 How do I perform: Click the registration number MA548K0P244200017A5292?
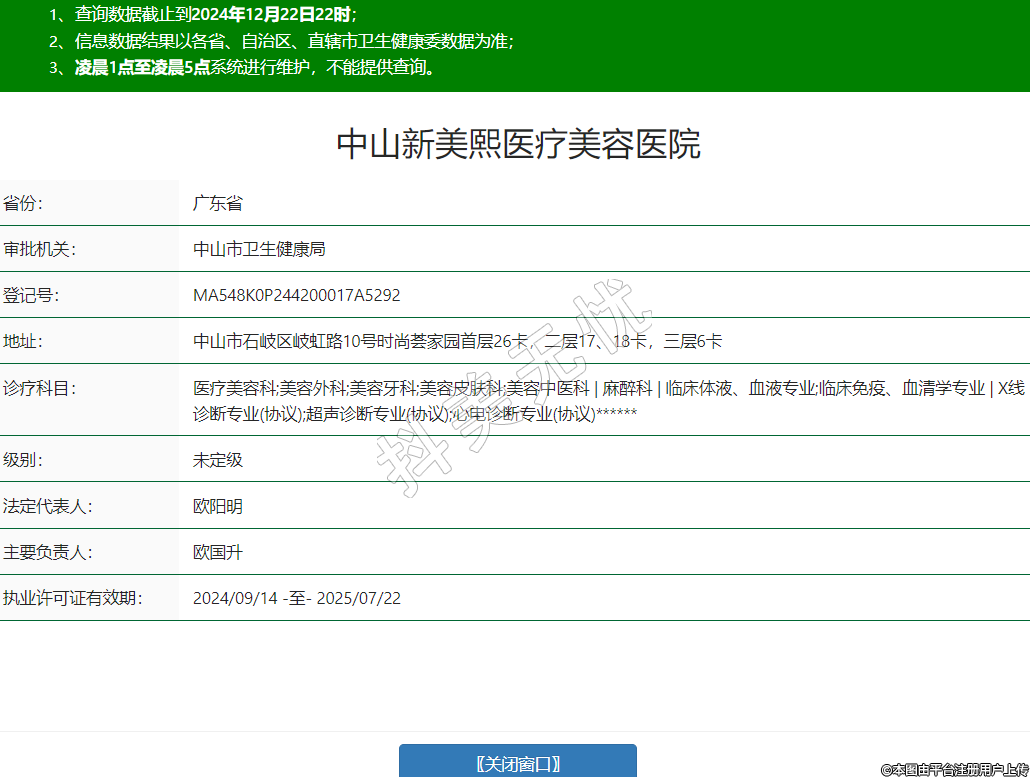[x=296, y=295]
